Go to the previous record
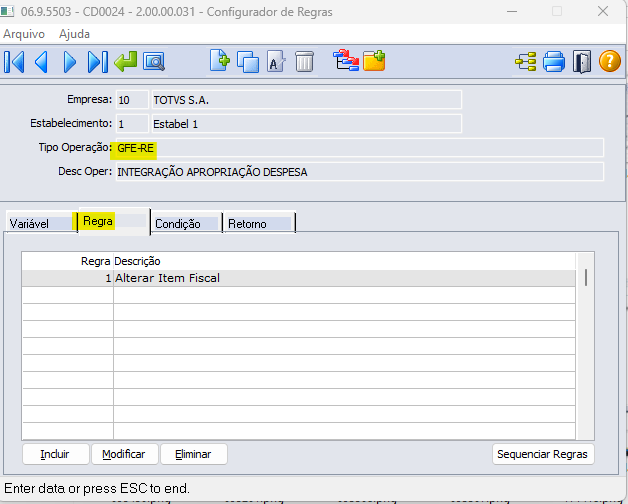Viewport: 628px width, 504px height. pos(42,62)
